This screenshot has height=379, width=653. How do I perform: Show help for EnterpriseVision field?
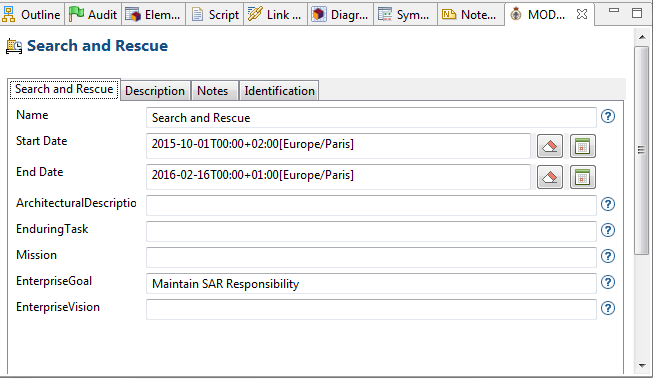point(608,308)
